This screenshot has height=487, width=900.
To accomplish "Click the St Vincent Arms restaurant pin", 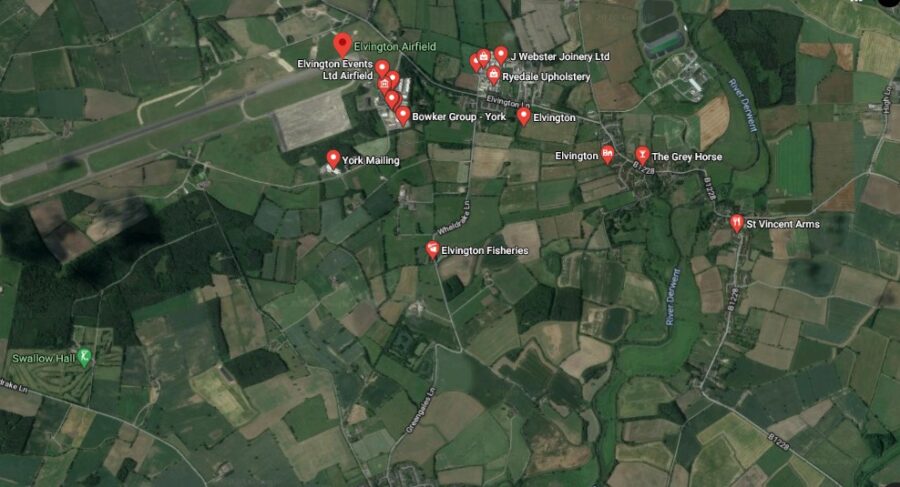I will pyautogui.click(x=736, y=223).
